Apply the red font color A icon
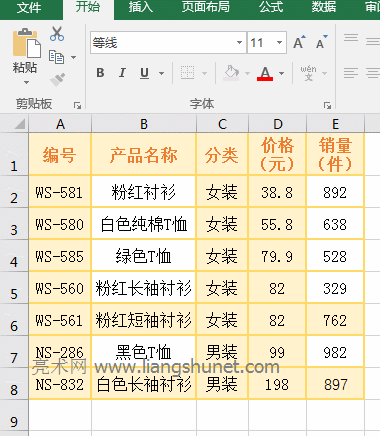The image size is (380, 436). pyautogui.click(x=265, y=73)
